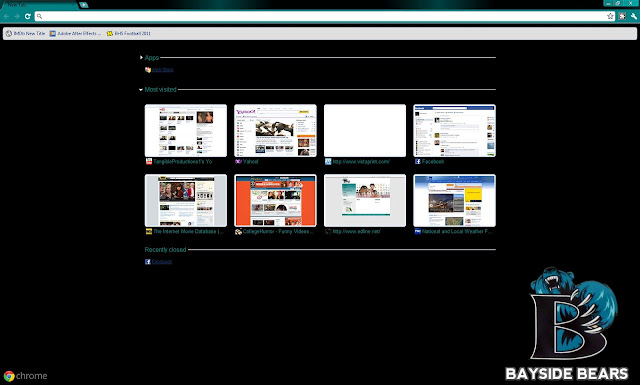Click the CollegeHumor favicon
The height and width of the screenshot is (385, 640).
coord(238,231)
